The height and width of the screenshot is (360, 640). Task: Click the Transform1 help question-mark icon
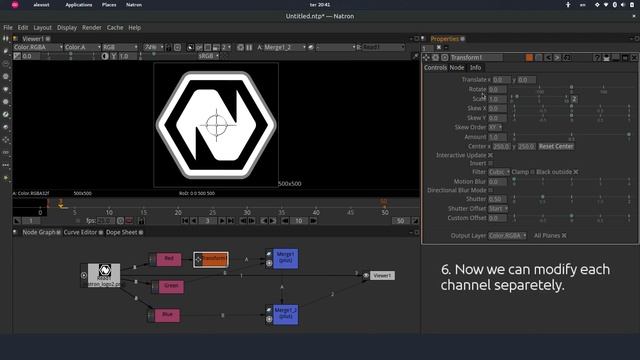pyautogui.click(x=597, y=58)
